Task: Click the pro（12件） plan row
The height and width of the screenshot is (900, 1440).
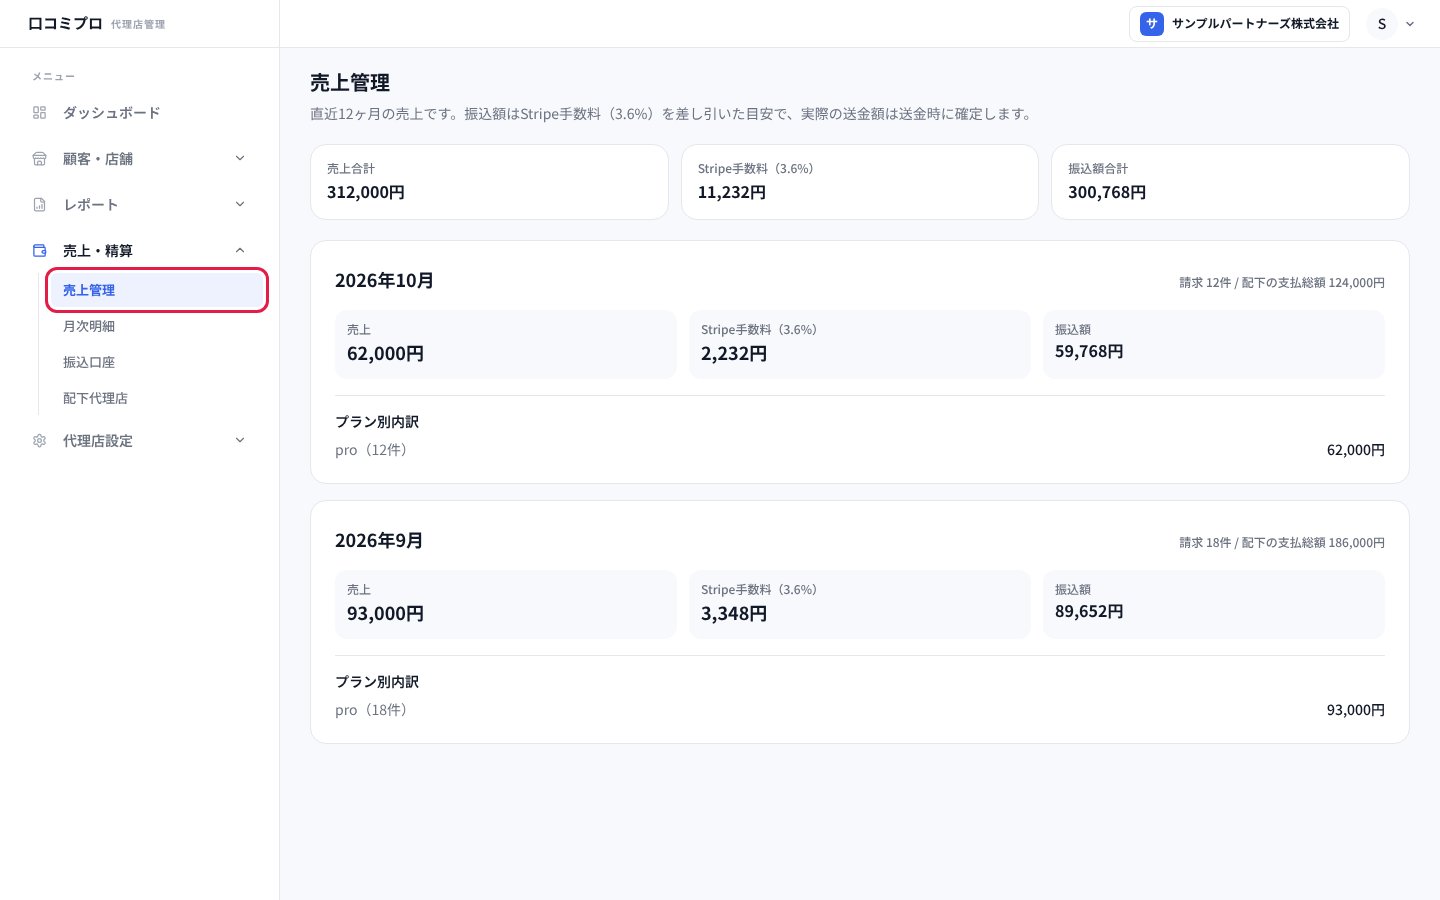Action: 860,450
